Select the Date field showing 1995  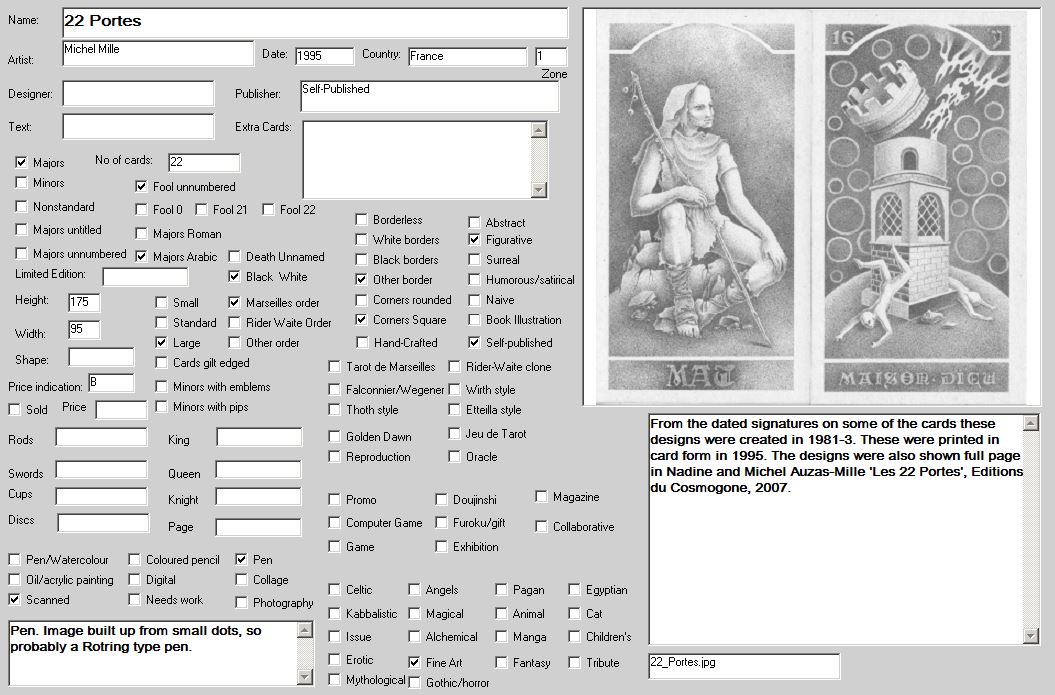[324, 56]
